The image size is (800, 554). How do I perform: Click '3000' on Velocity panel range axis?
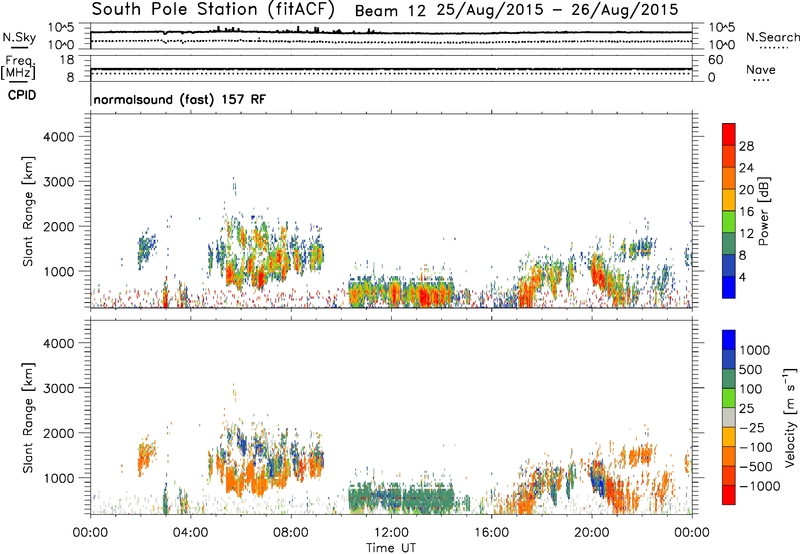point(59,388)
